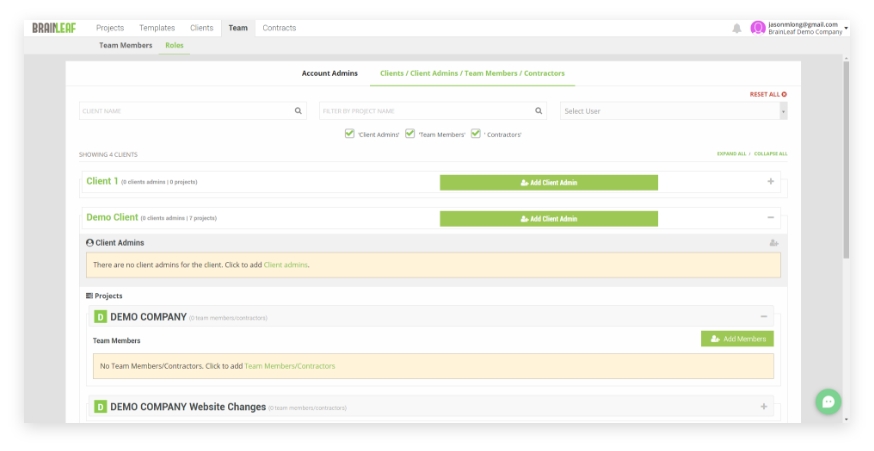874x451 pixels.
Task: Select Clients / Client Admins / Team Members / Contractors tab
Action: click(472, 73)
